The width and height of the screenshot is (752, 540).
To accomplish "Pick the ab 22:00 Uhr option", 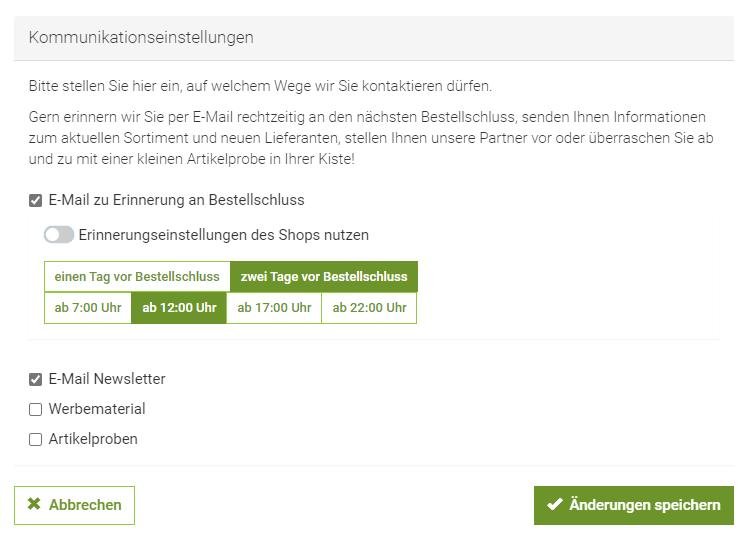I will click(369, 308).
